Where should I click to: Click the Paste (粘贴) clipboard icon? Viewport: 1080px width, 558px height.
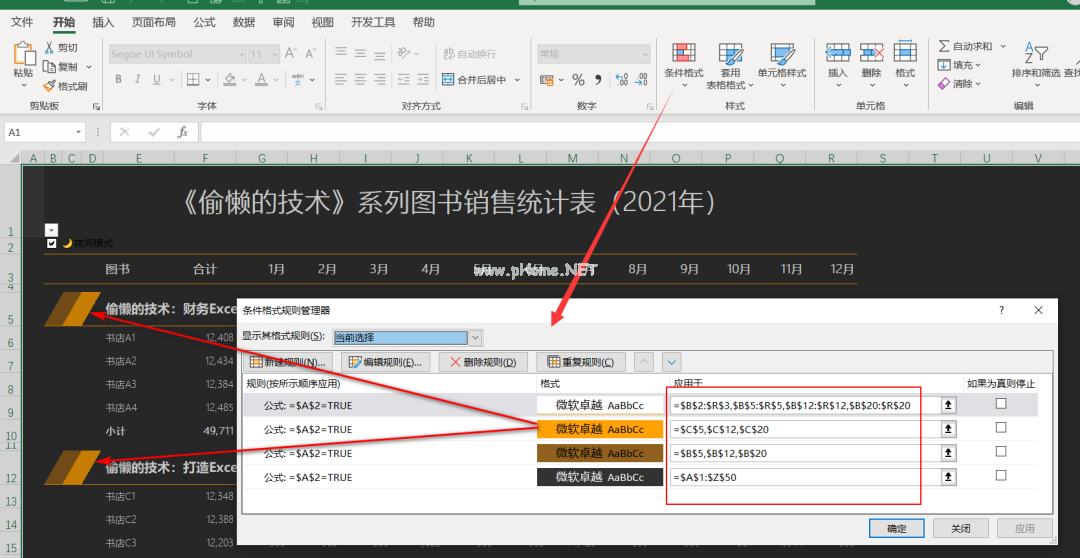click(x=23, y=54)
